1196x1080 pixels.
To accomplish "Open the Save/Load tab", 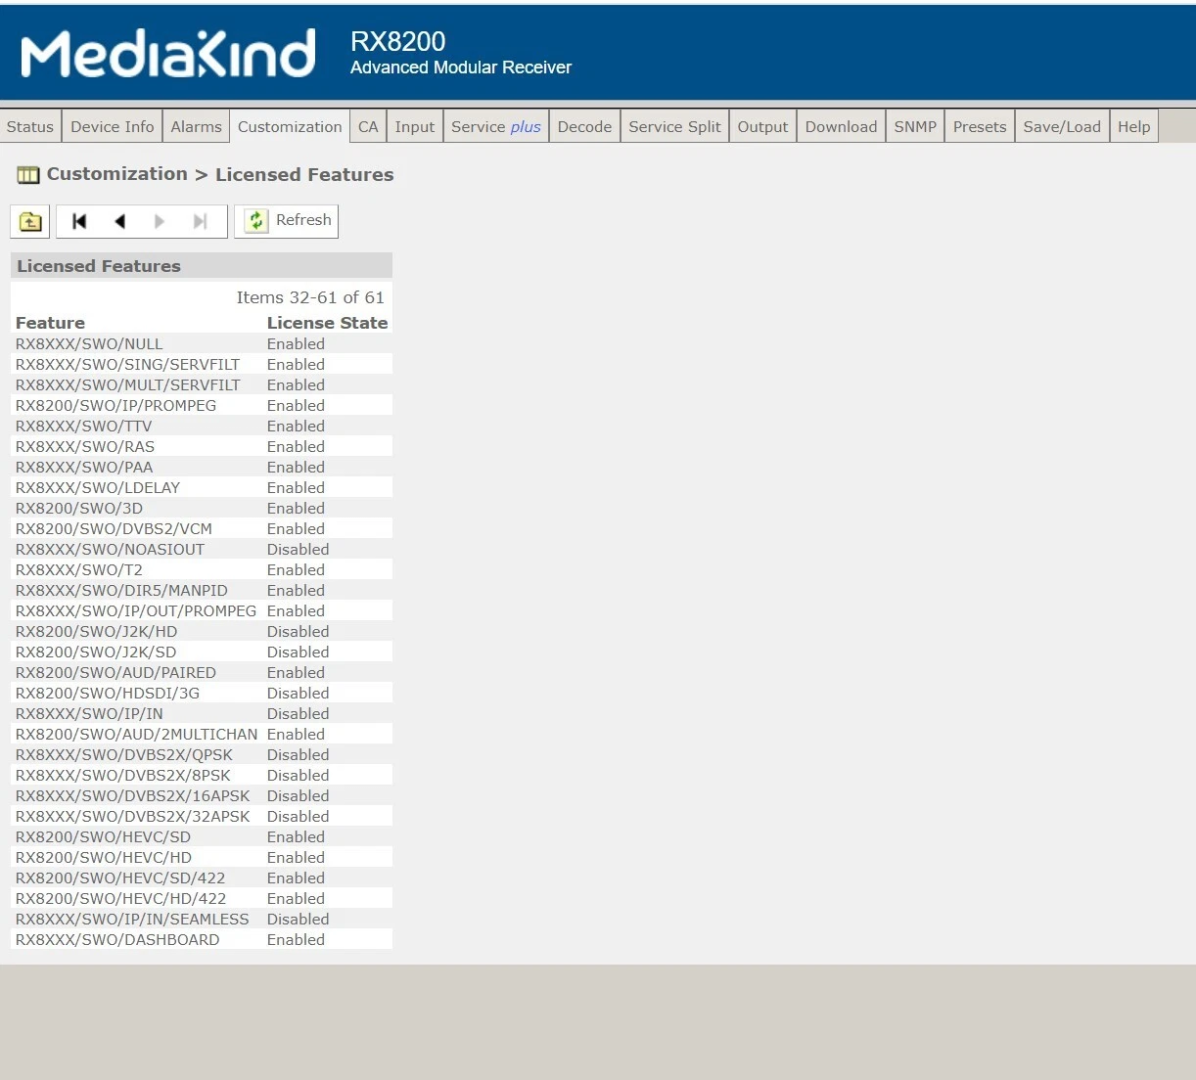I will (1061, 127).
